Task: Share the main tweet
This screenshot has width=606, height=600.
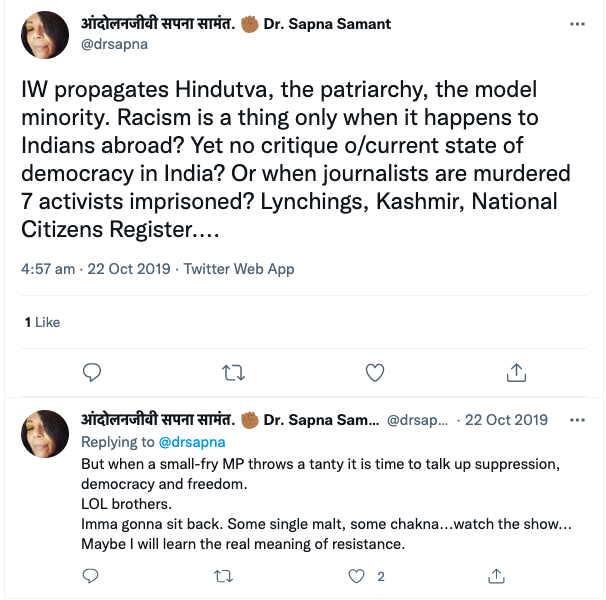Action: click(x=516, y=372)
